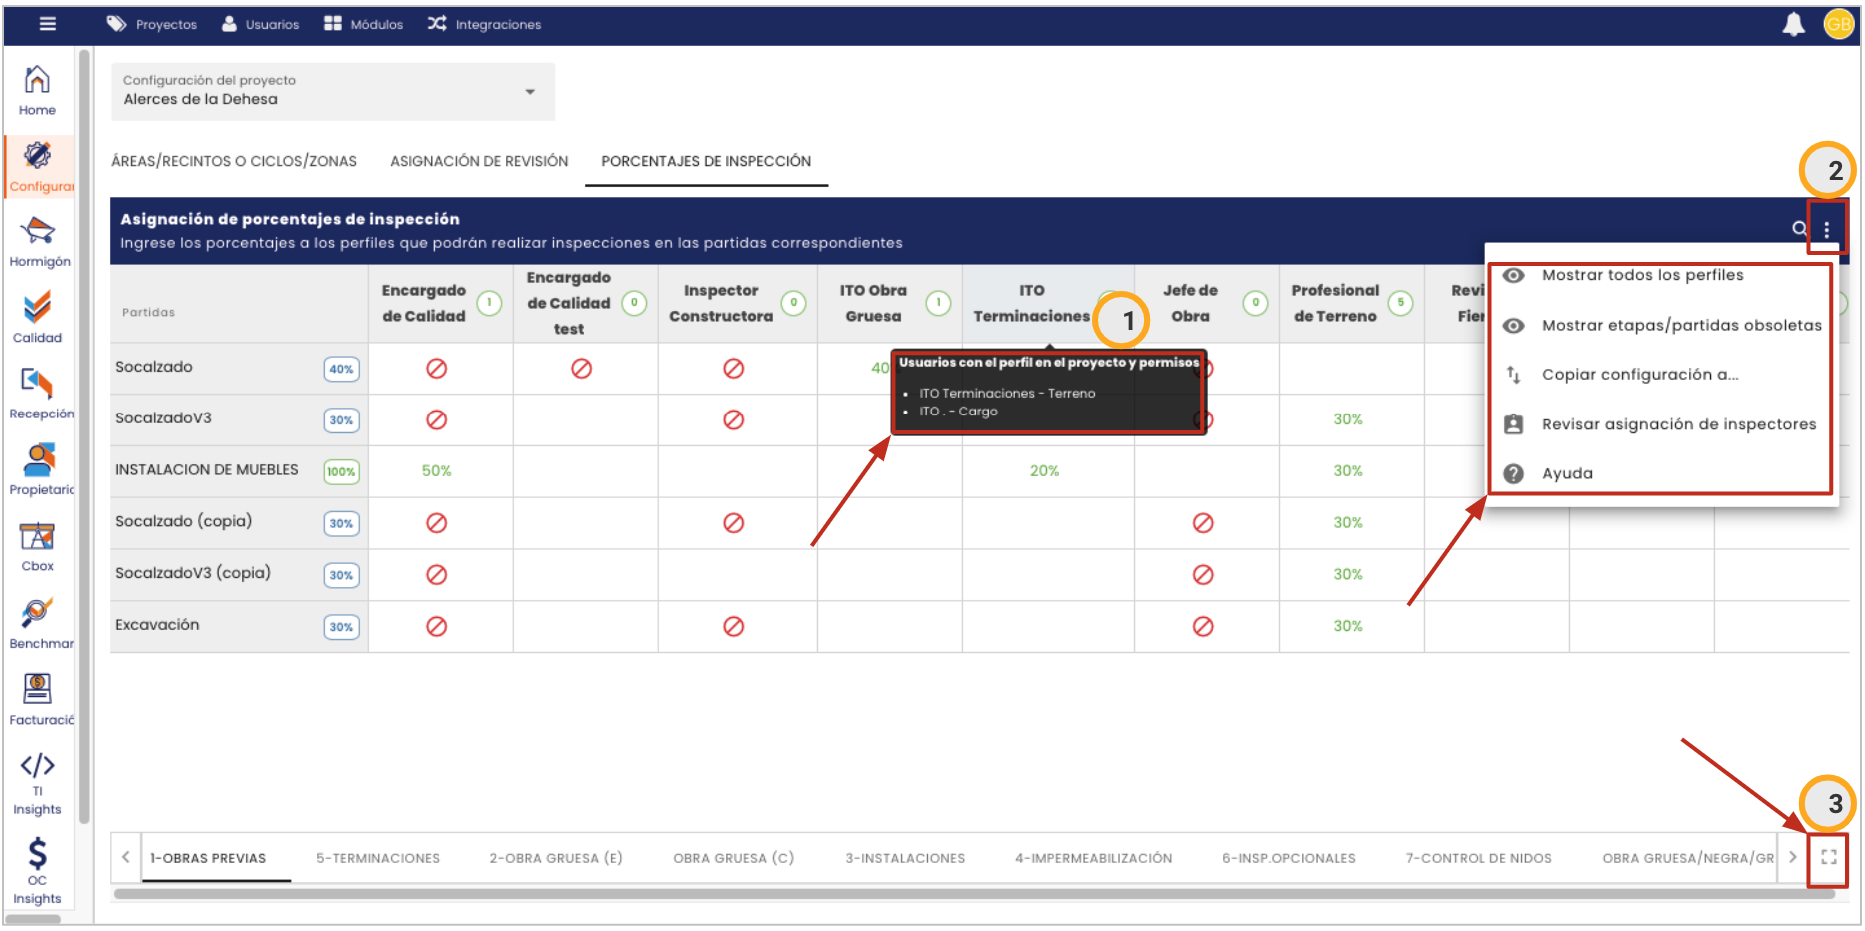Expand the project configuration dropdown
Screen dimensions: 1865x931
pos(530,91)
